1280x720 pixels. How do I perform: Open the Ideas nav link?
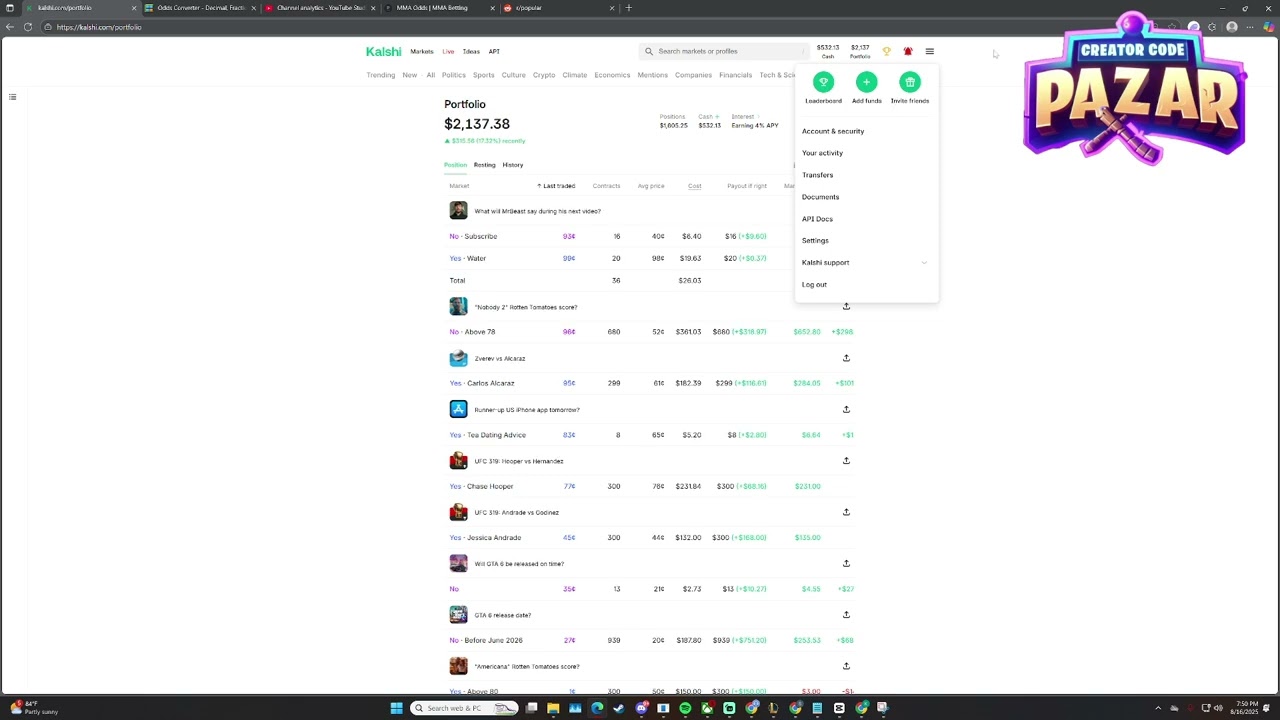point(471,51)
